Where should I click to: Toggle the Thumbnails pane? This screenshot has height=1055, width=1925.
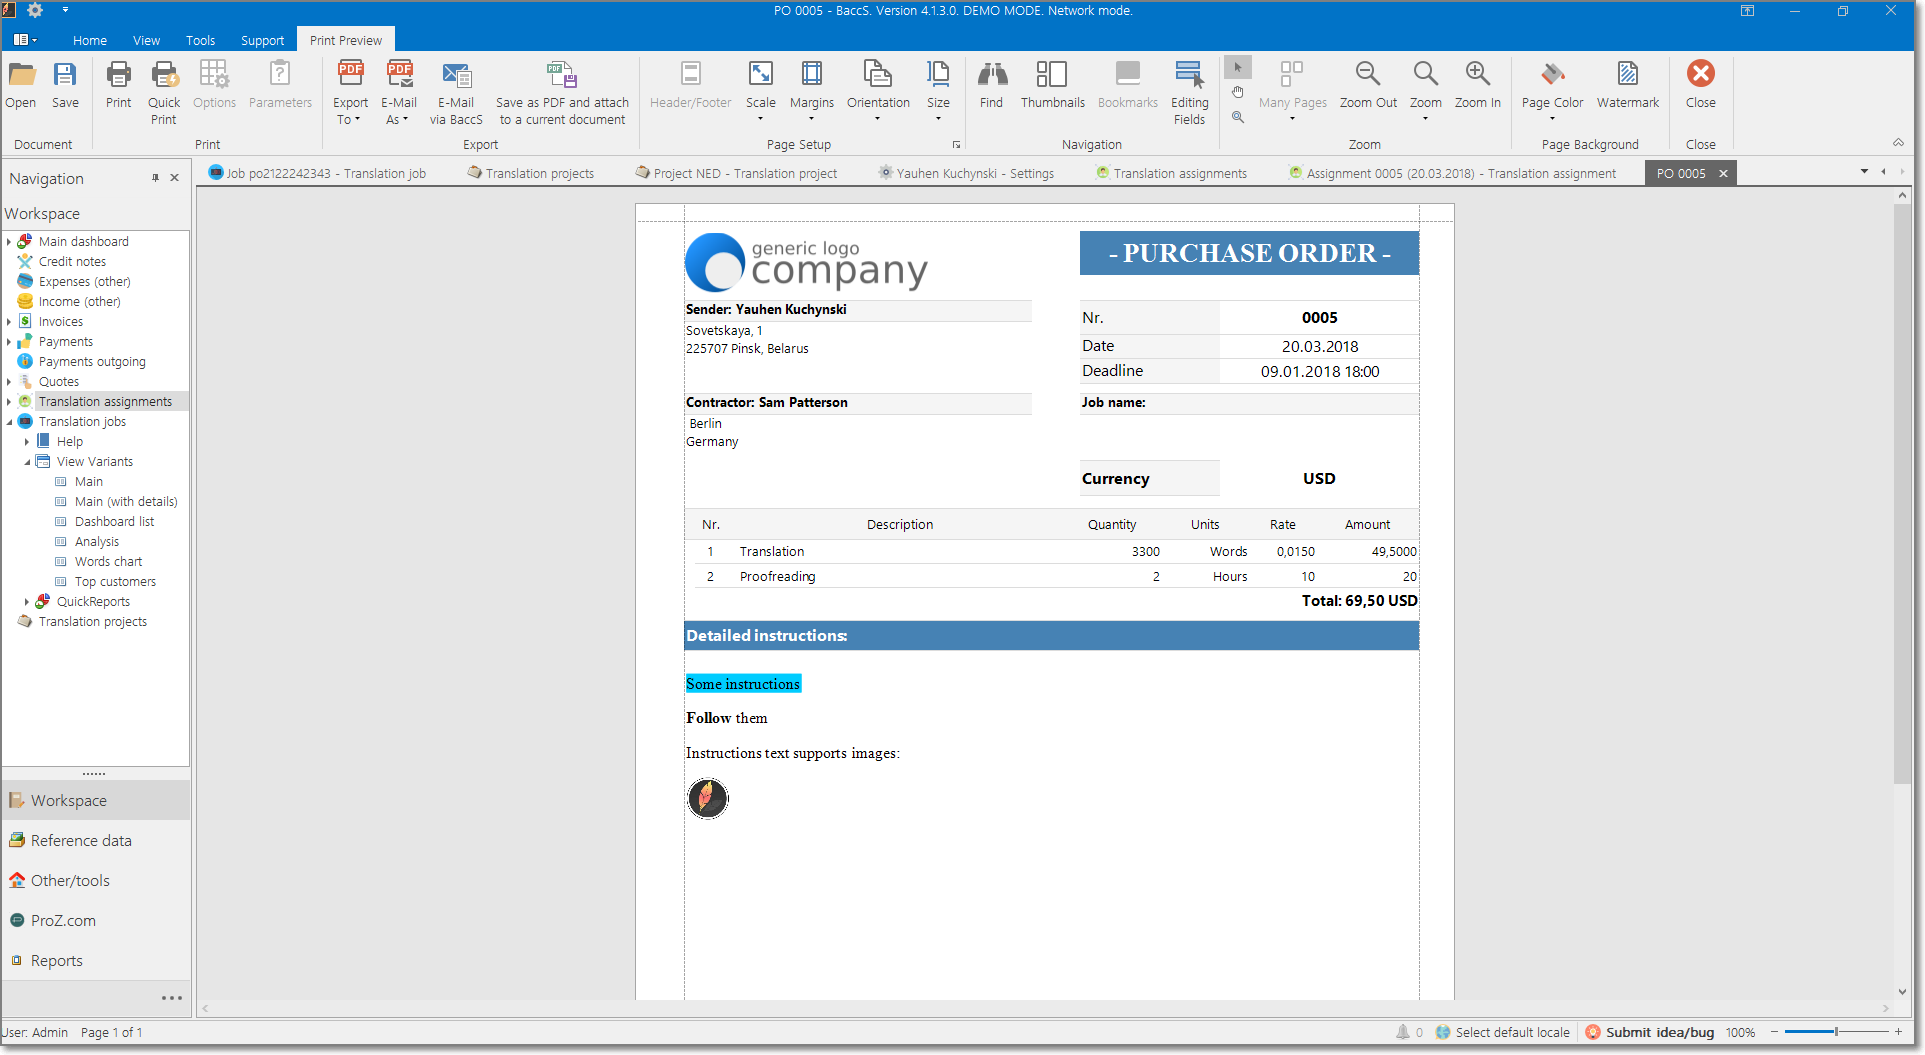coord(1052,84)
